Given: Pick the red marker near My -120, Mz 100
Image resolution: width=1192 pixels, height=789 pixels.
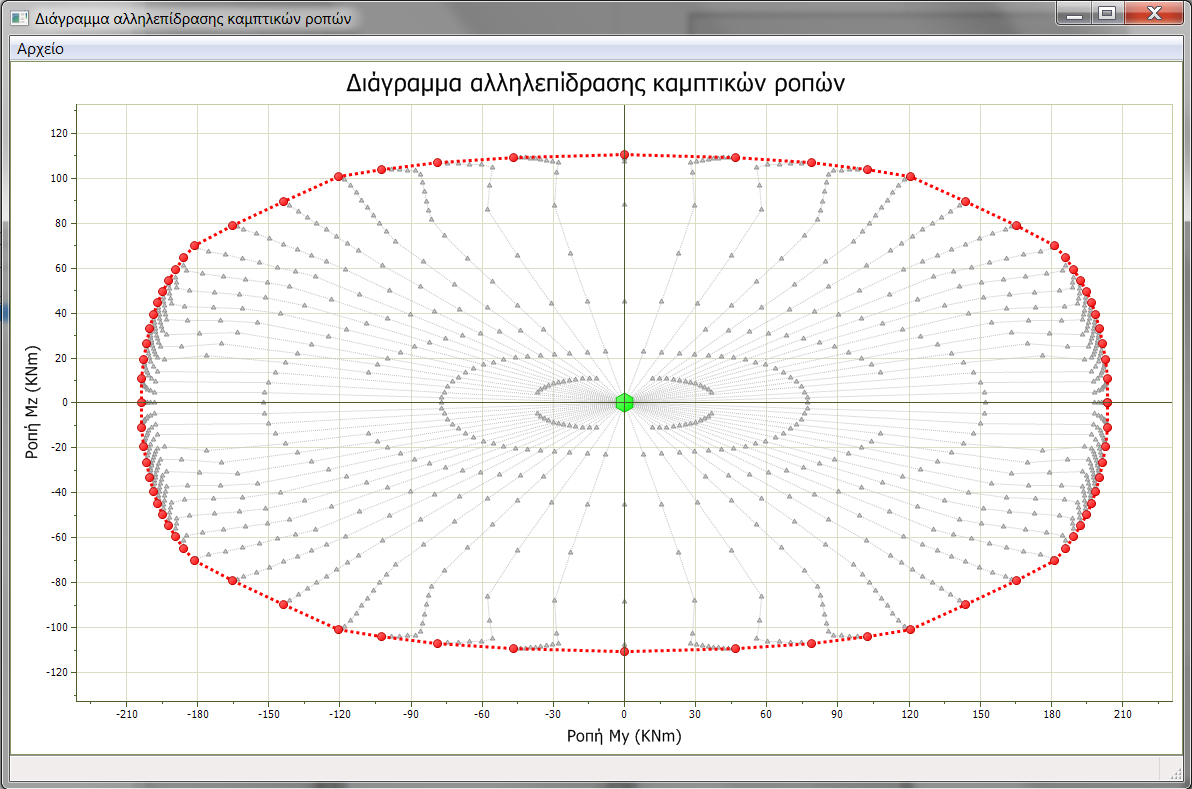Looking at the screenshot, I should click(338, 177).
